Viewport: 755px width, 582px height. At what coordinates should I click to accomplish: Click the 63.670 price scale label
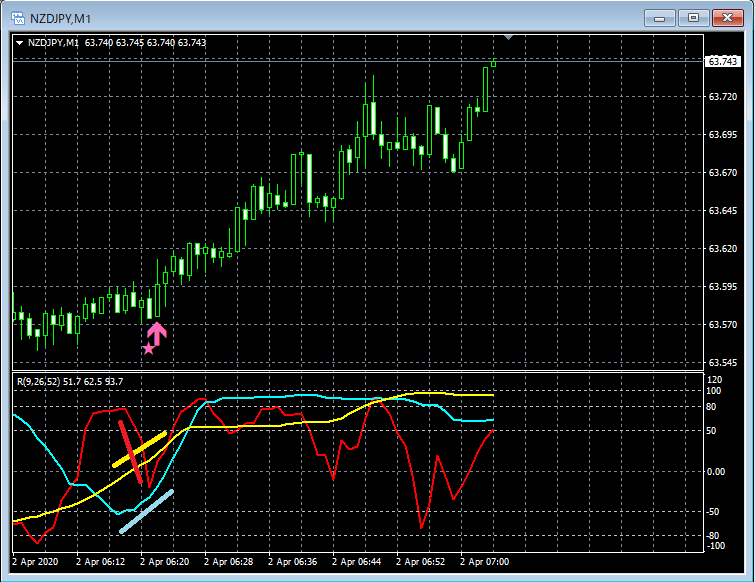tap(723, 172)
